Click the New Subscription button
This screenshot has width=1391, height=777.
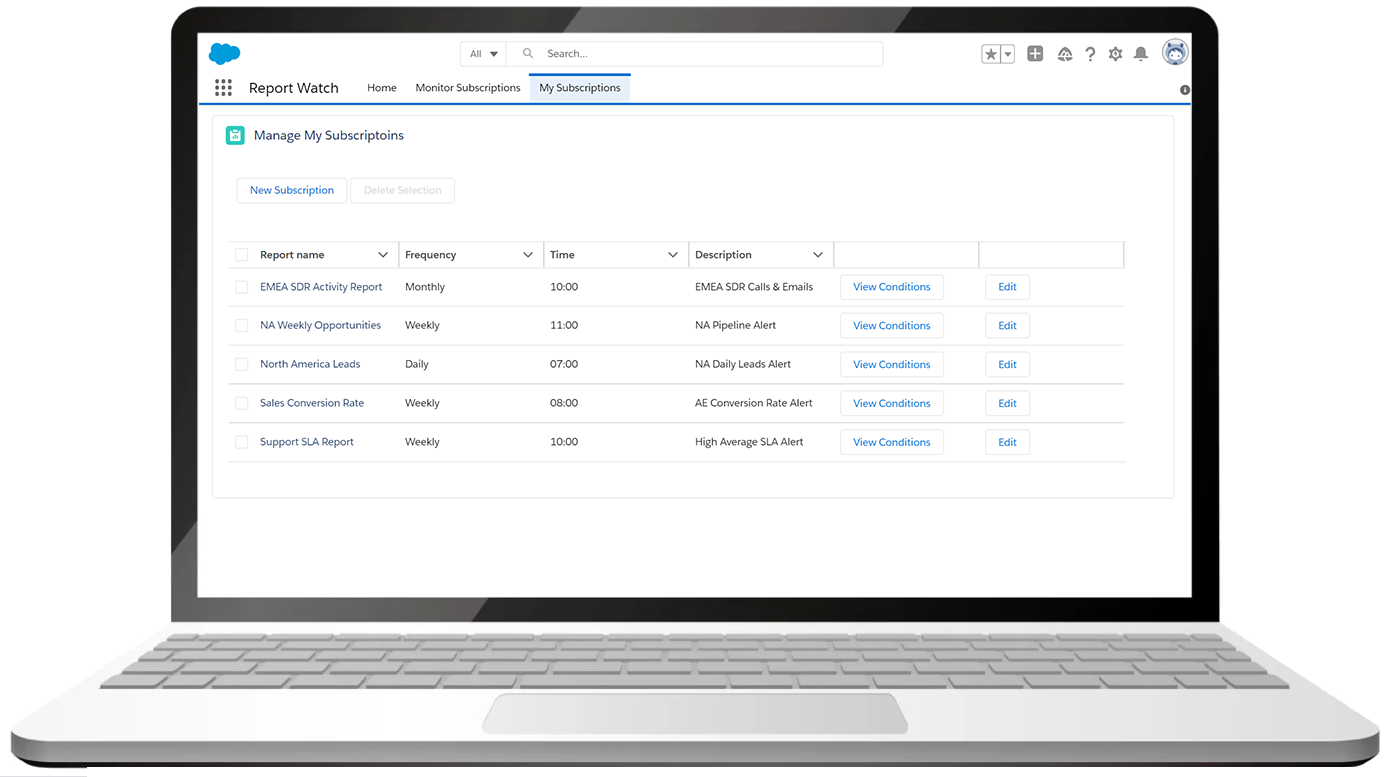[292, 190]
